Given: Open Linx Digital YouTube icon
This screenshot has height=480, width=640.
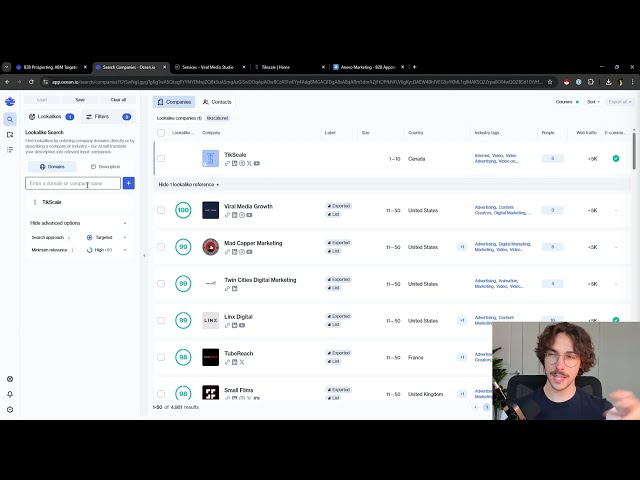Looking at the screenshot, I should 242,325.
